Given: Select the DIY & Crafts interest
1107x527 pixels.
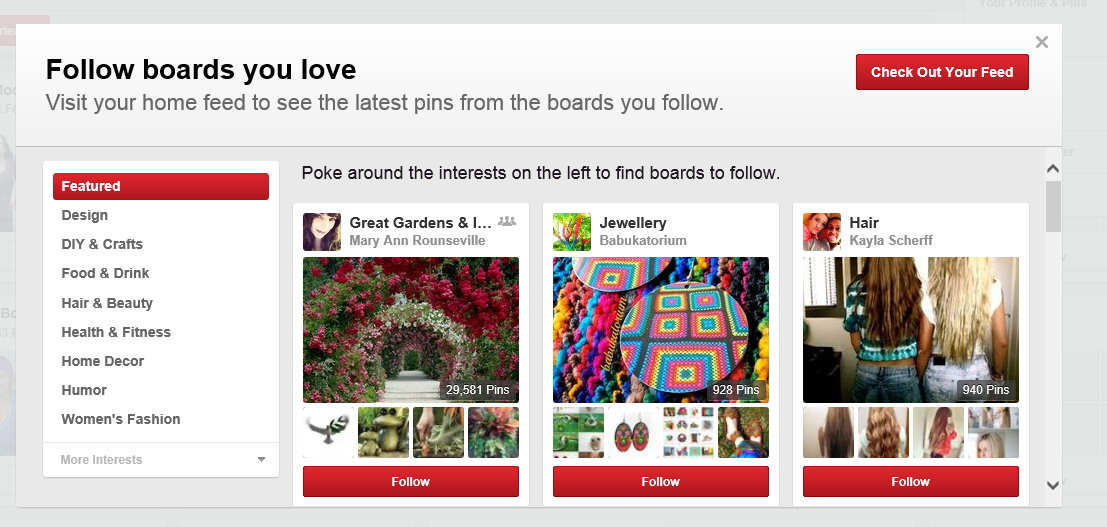Looking at the screenshot, I should (x=102, y=244).
